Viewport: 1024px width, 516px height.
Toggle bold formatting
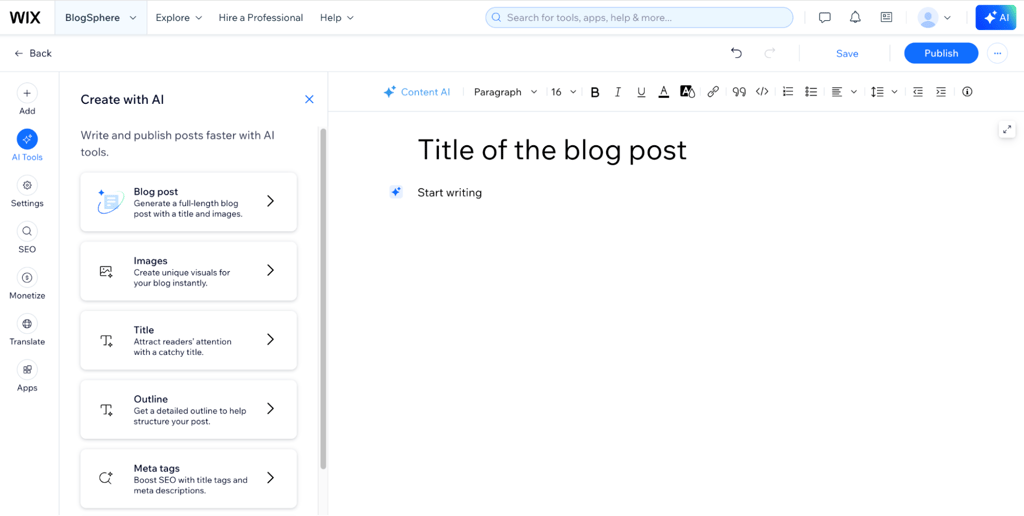595,92
